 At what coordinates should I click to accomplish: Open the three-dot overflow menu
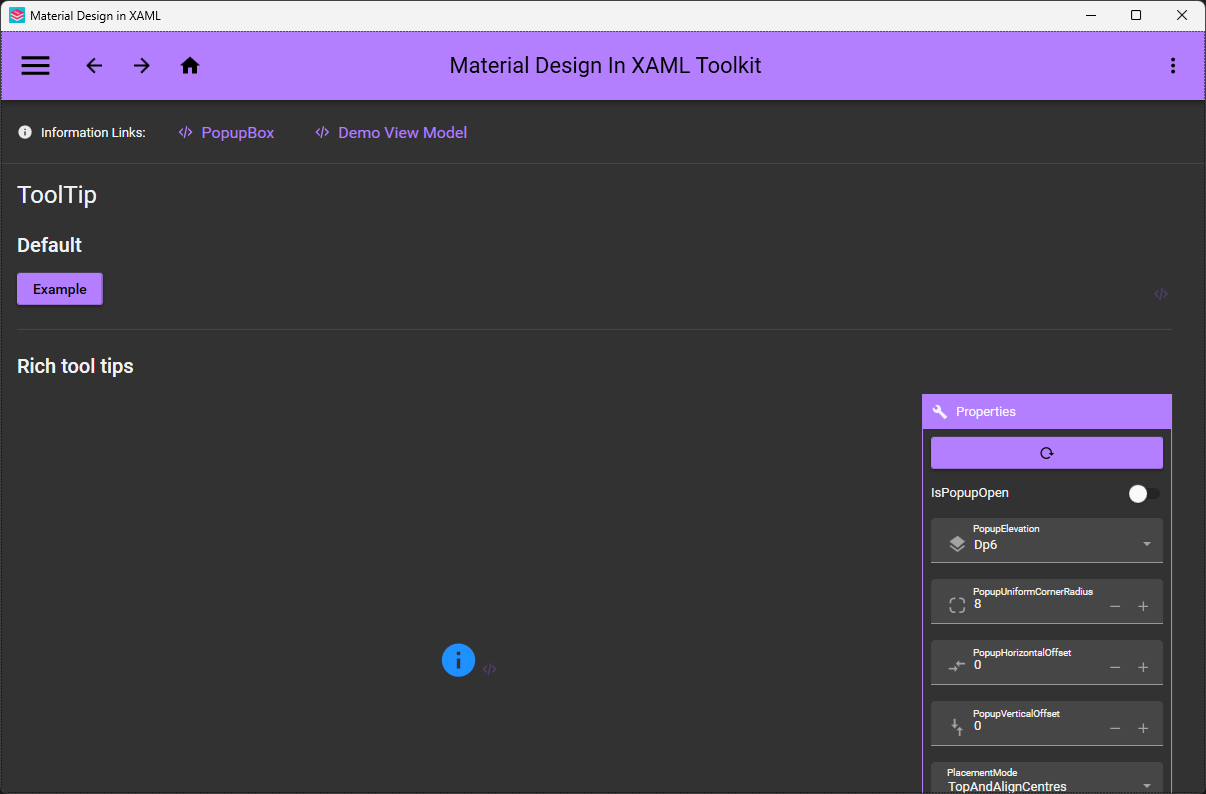pyautogui.click(x=1172, y=66)
